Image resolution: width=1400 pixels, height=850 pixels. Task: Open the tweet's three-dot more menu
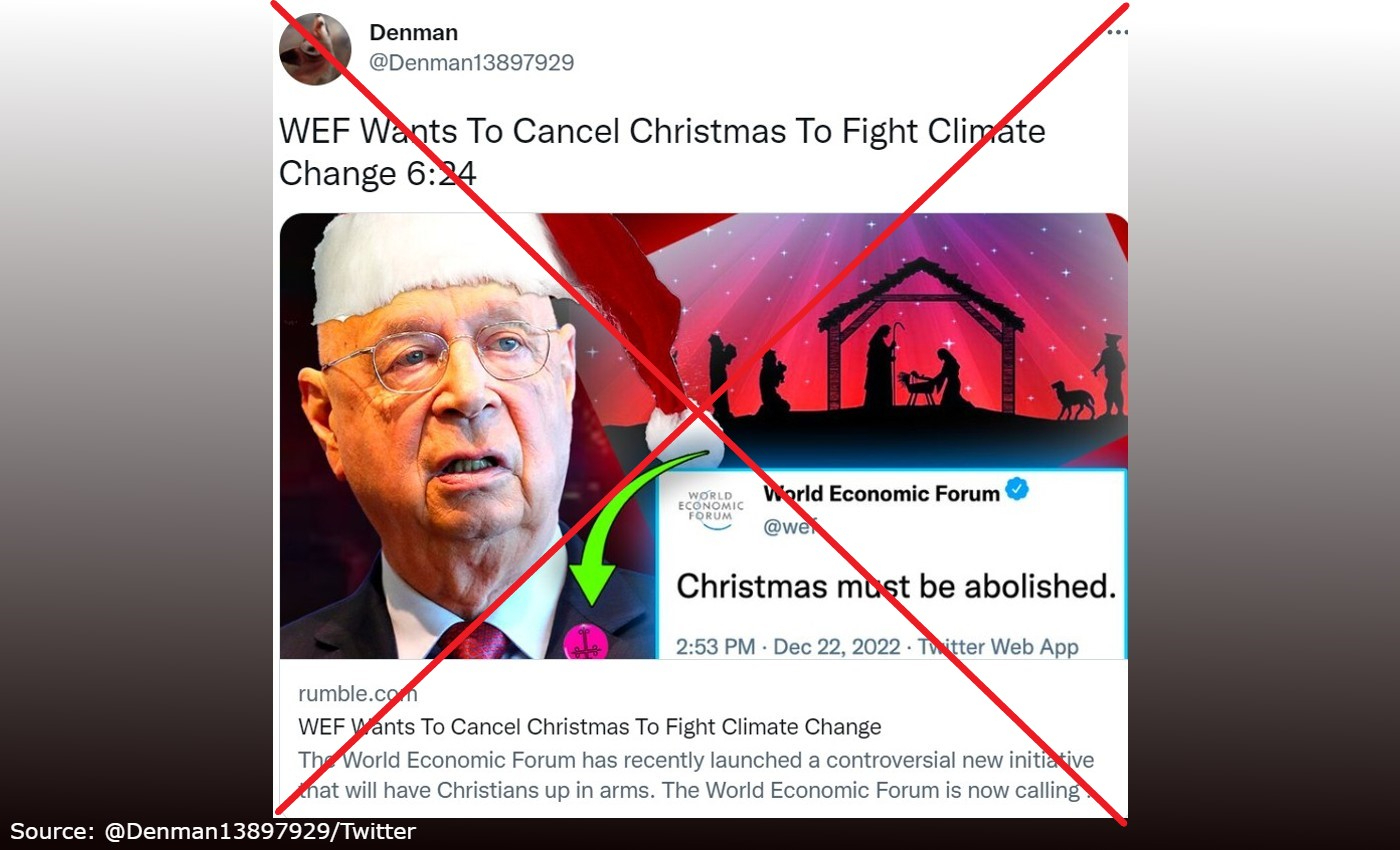point(1118,32)
